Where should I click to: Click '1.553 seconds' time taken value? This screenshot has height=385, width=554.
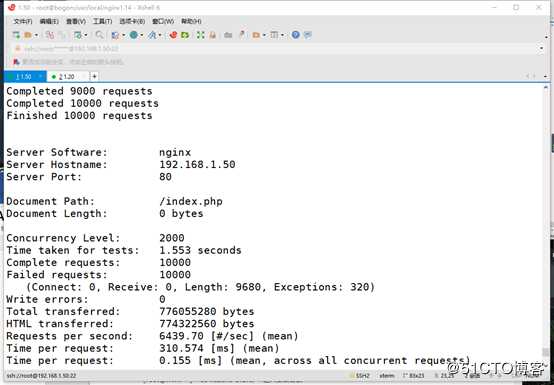pyautogui.click(x=200, y=250)
